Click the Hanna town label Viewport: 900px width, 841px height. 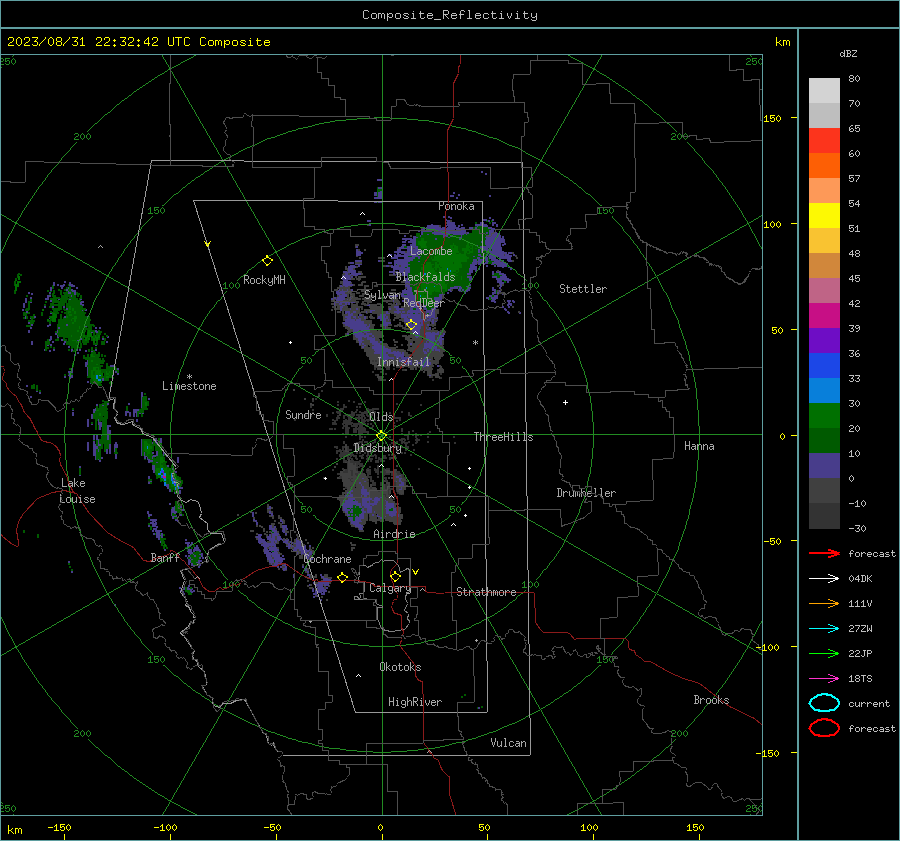pyautogui.click(x=699, y=445)
